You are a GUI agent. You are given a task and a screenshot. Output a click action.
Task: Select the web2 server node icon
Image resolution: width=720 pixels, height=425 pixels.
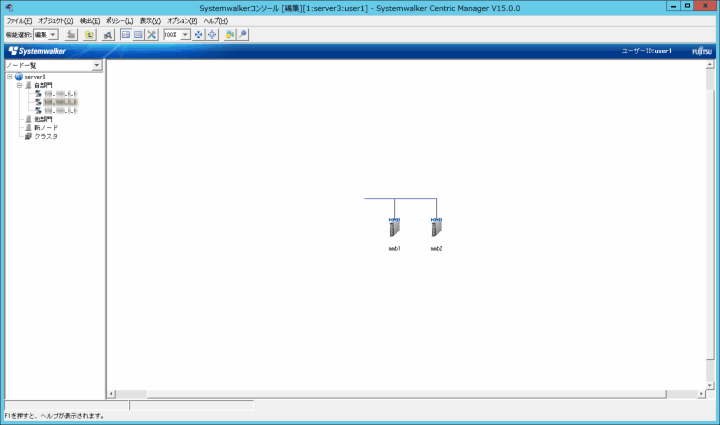[436, 227]
